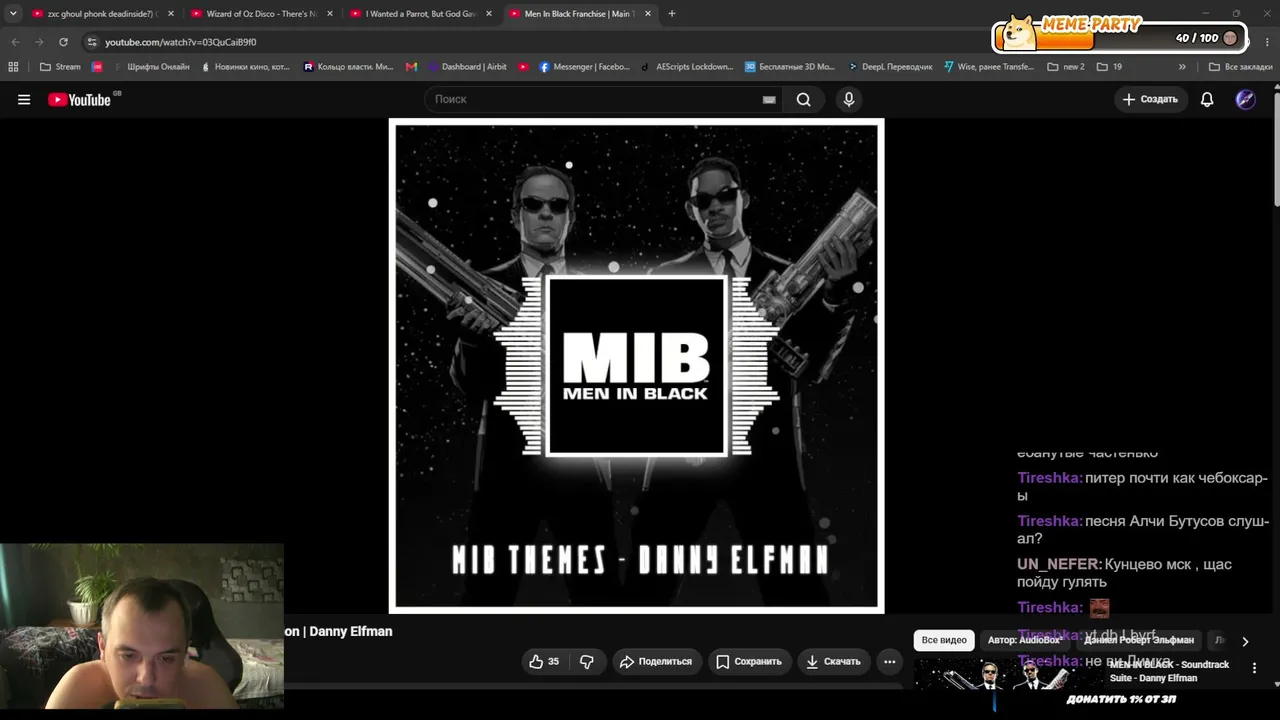Select the 'Все видео' filter chip

(x=944, y=640)
